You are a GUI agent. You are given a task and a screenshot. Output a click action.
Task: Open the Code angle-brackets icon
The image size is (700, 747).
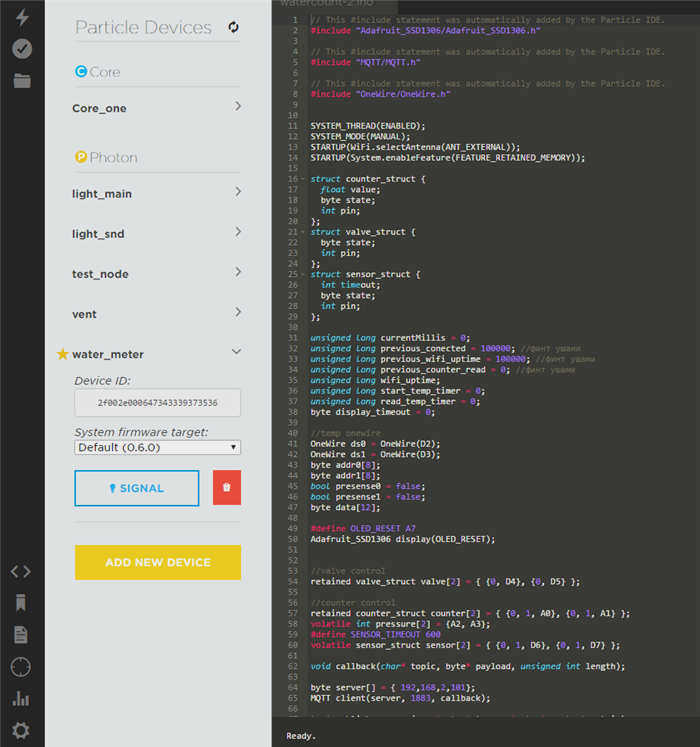tap(21, 571)
